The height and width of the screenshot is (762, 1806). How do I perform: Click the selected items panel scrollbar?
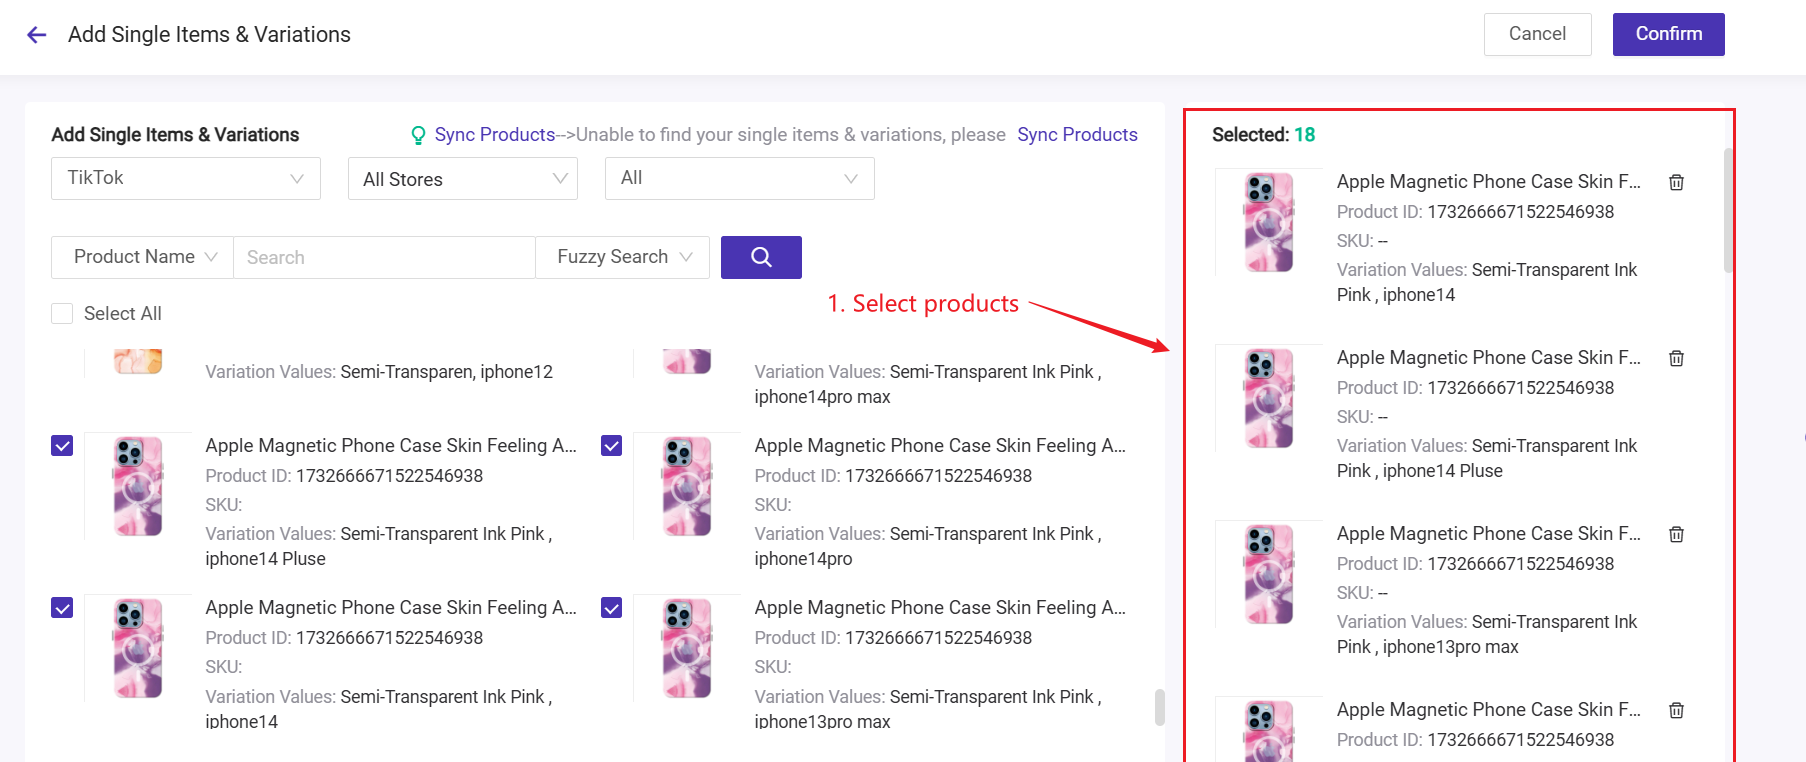click(1727, 210)
